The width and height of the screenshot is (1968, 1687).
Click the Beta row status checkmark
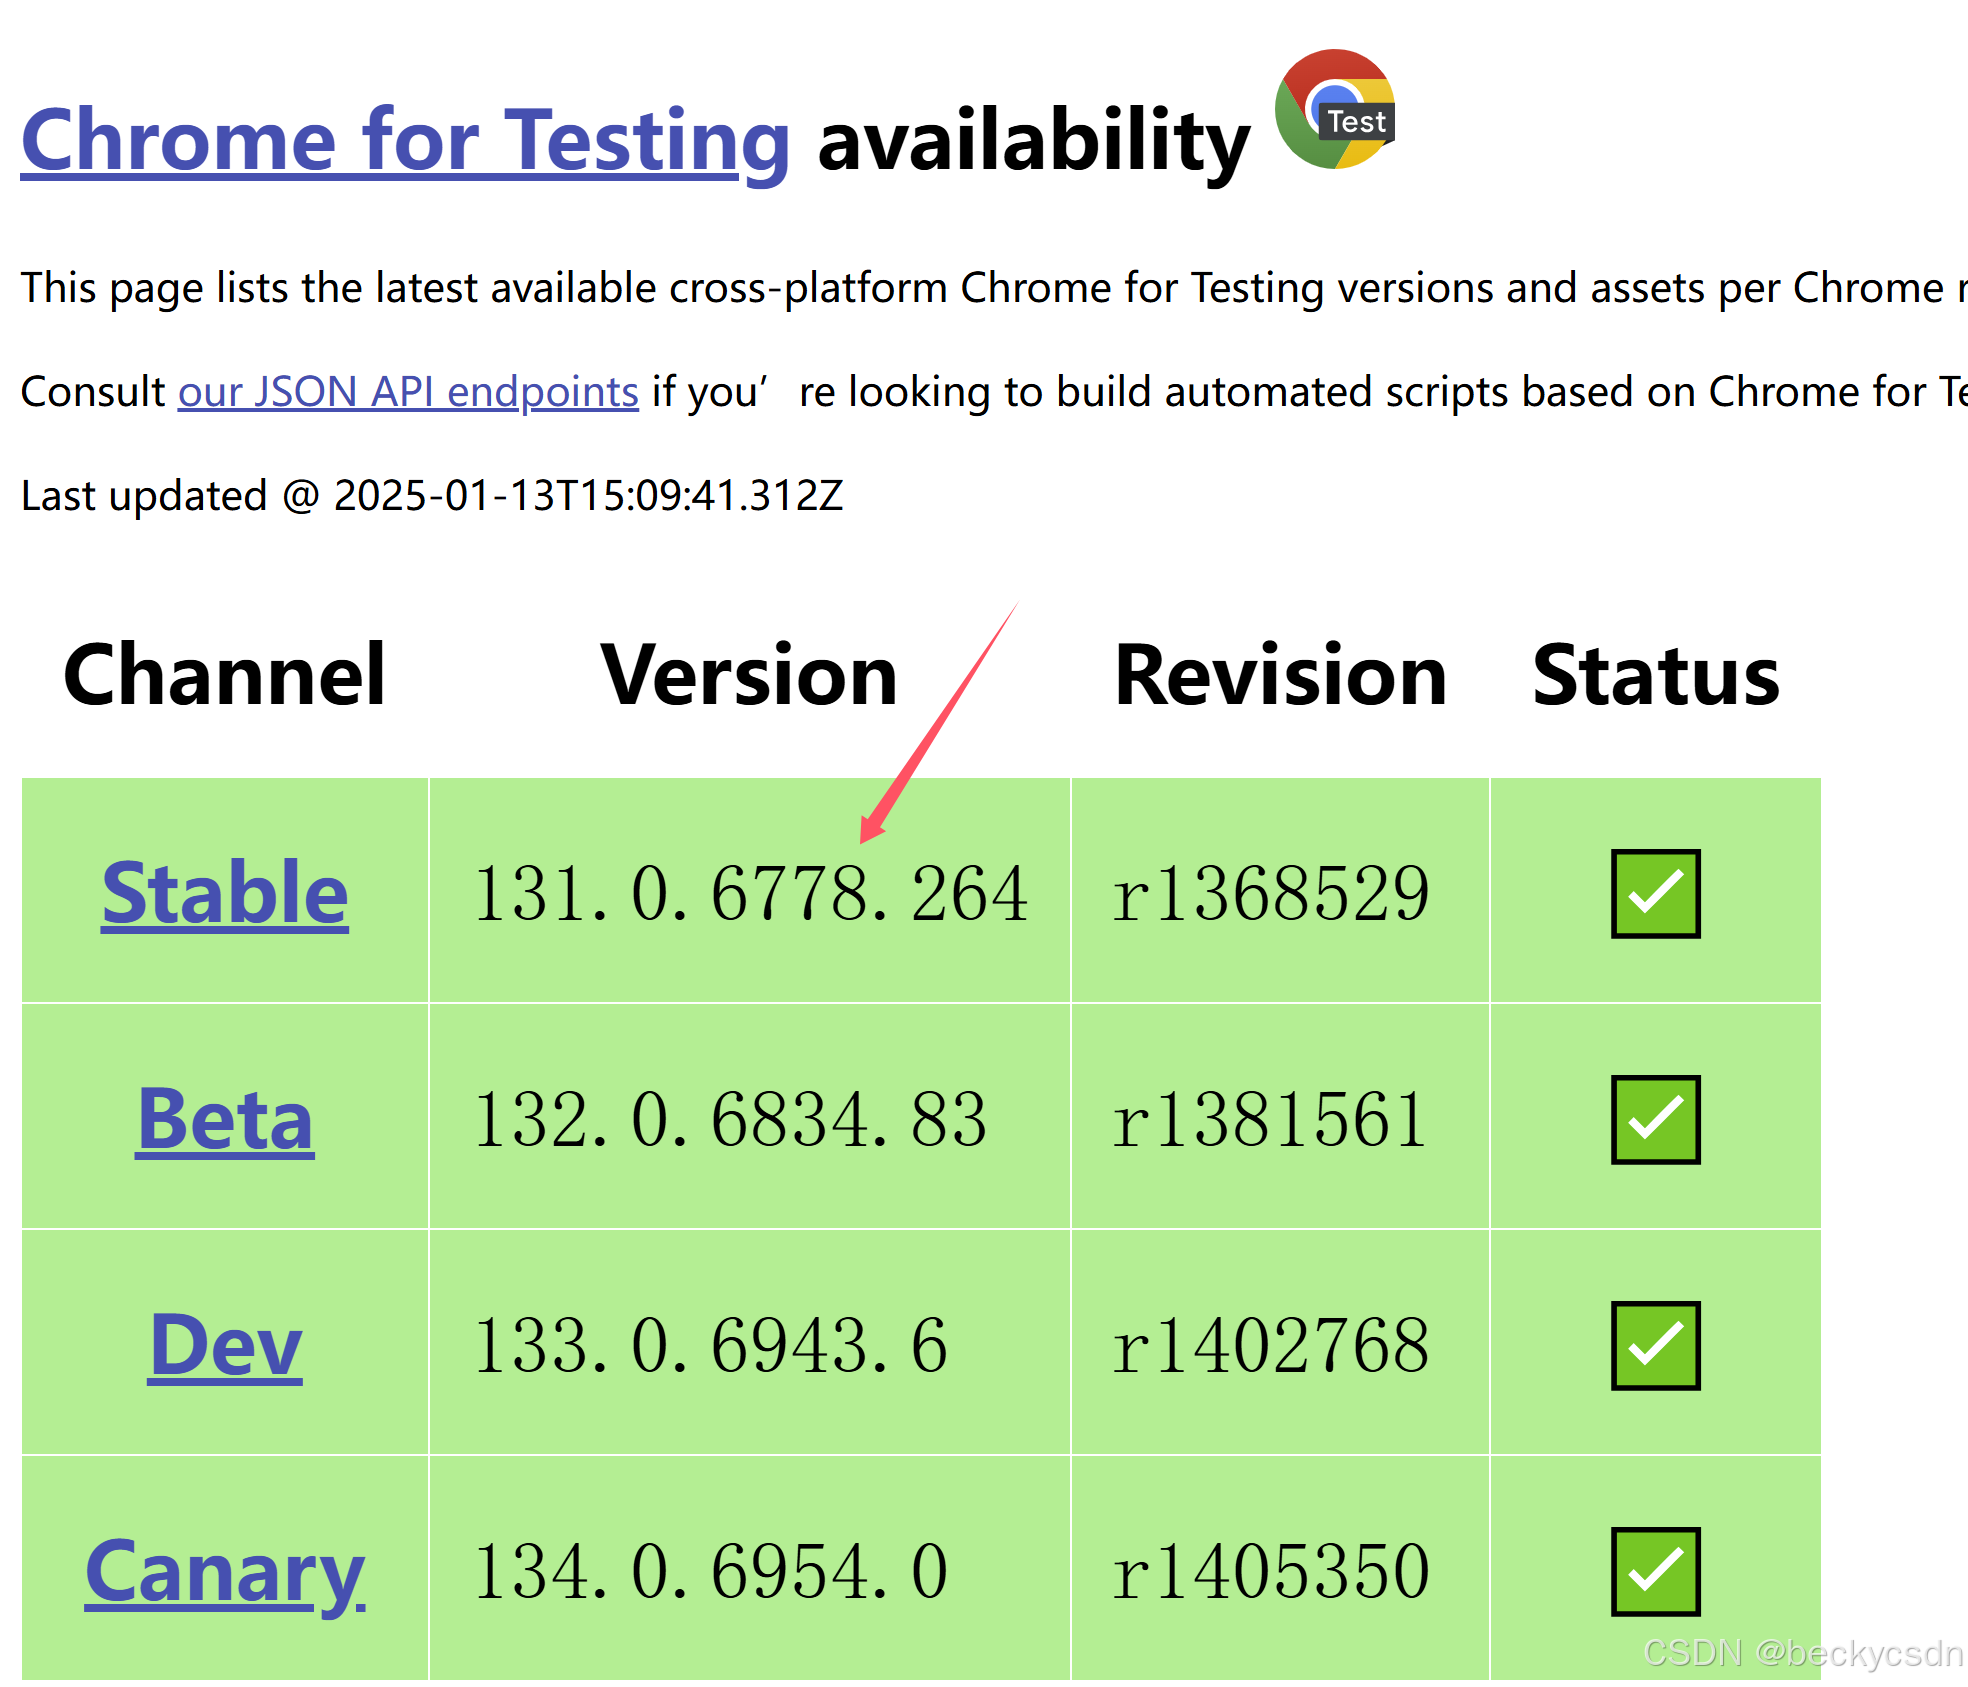(x=1655, y=1119)
